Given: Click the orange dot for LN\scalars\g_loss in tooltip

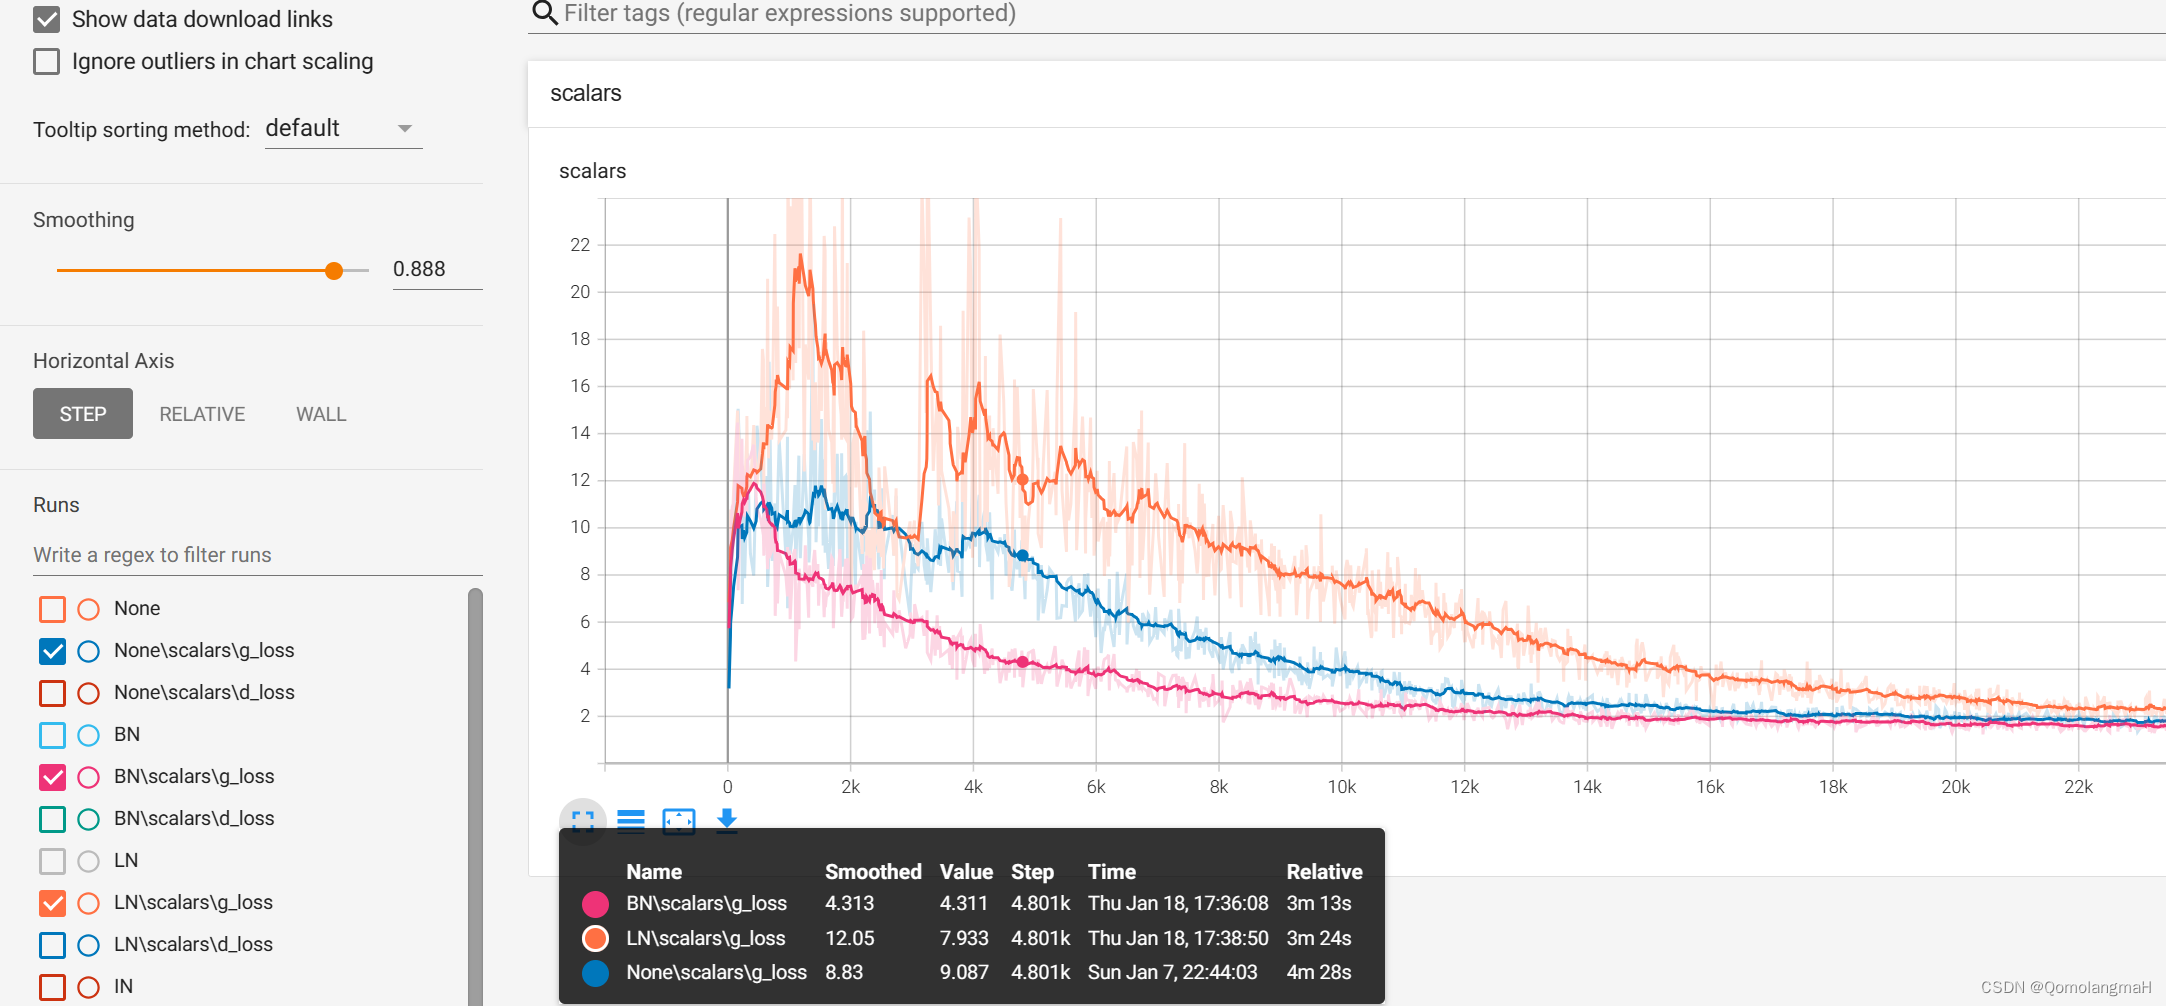Looking at the screenshot, I should tap(595, 938).
